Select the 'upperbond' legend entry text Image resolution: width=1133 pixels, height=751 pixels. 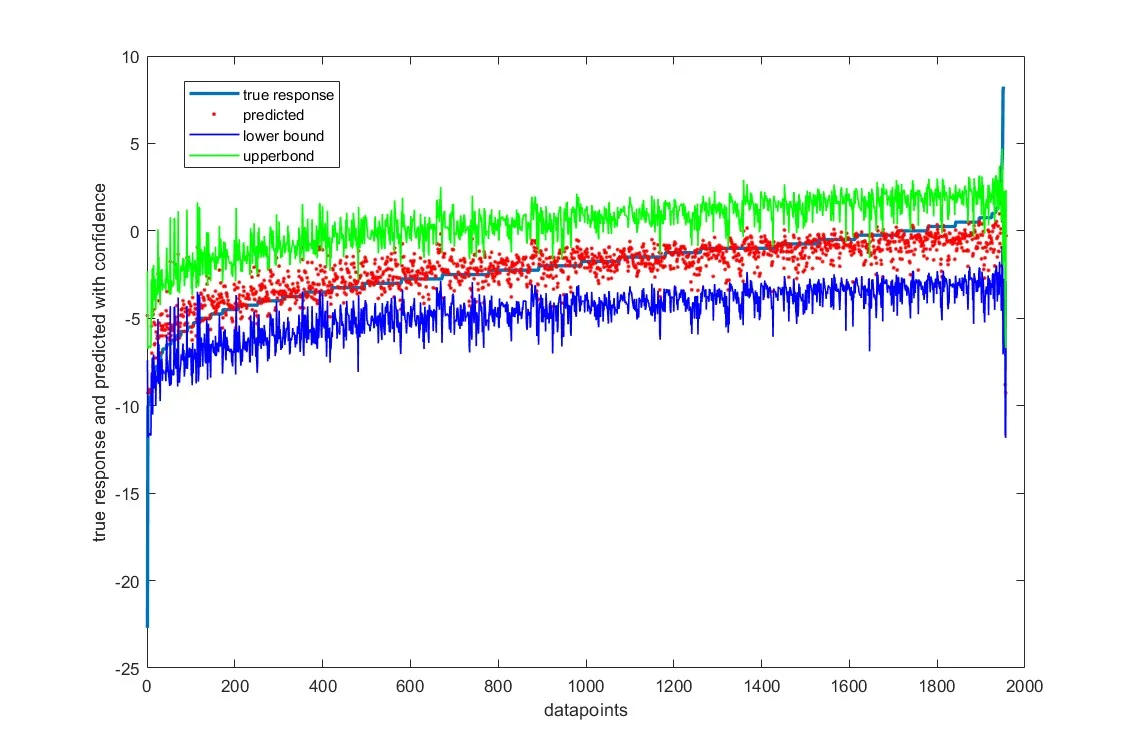tap(278, 157)
